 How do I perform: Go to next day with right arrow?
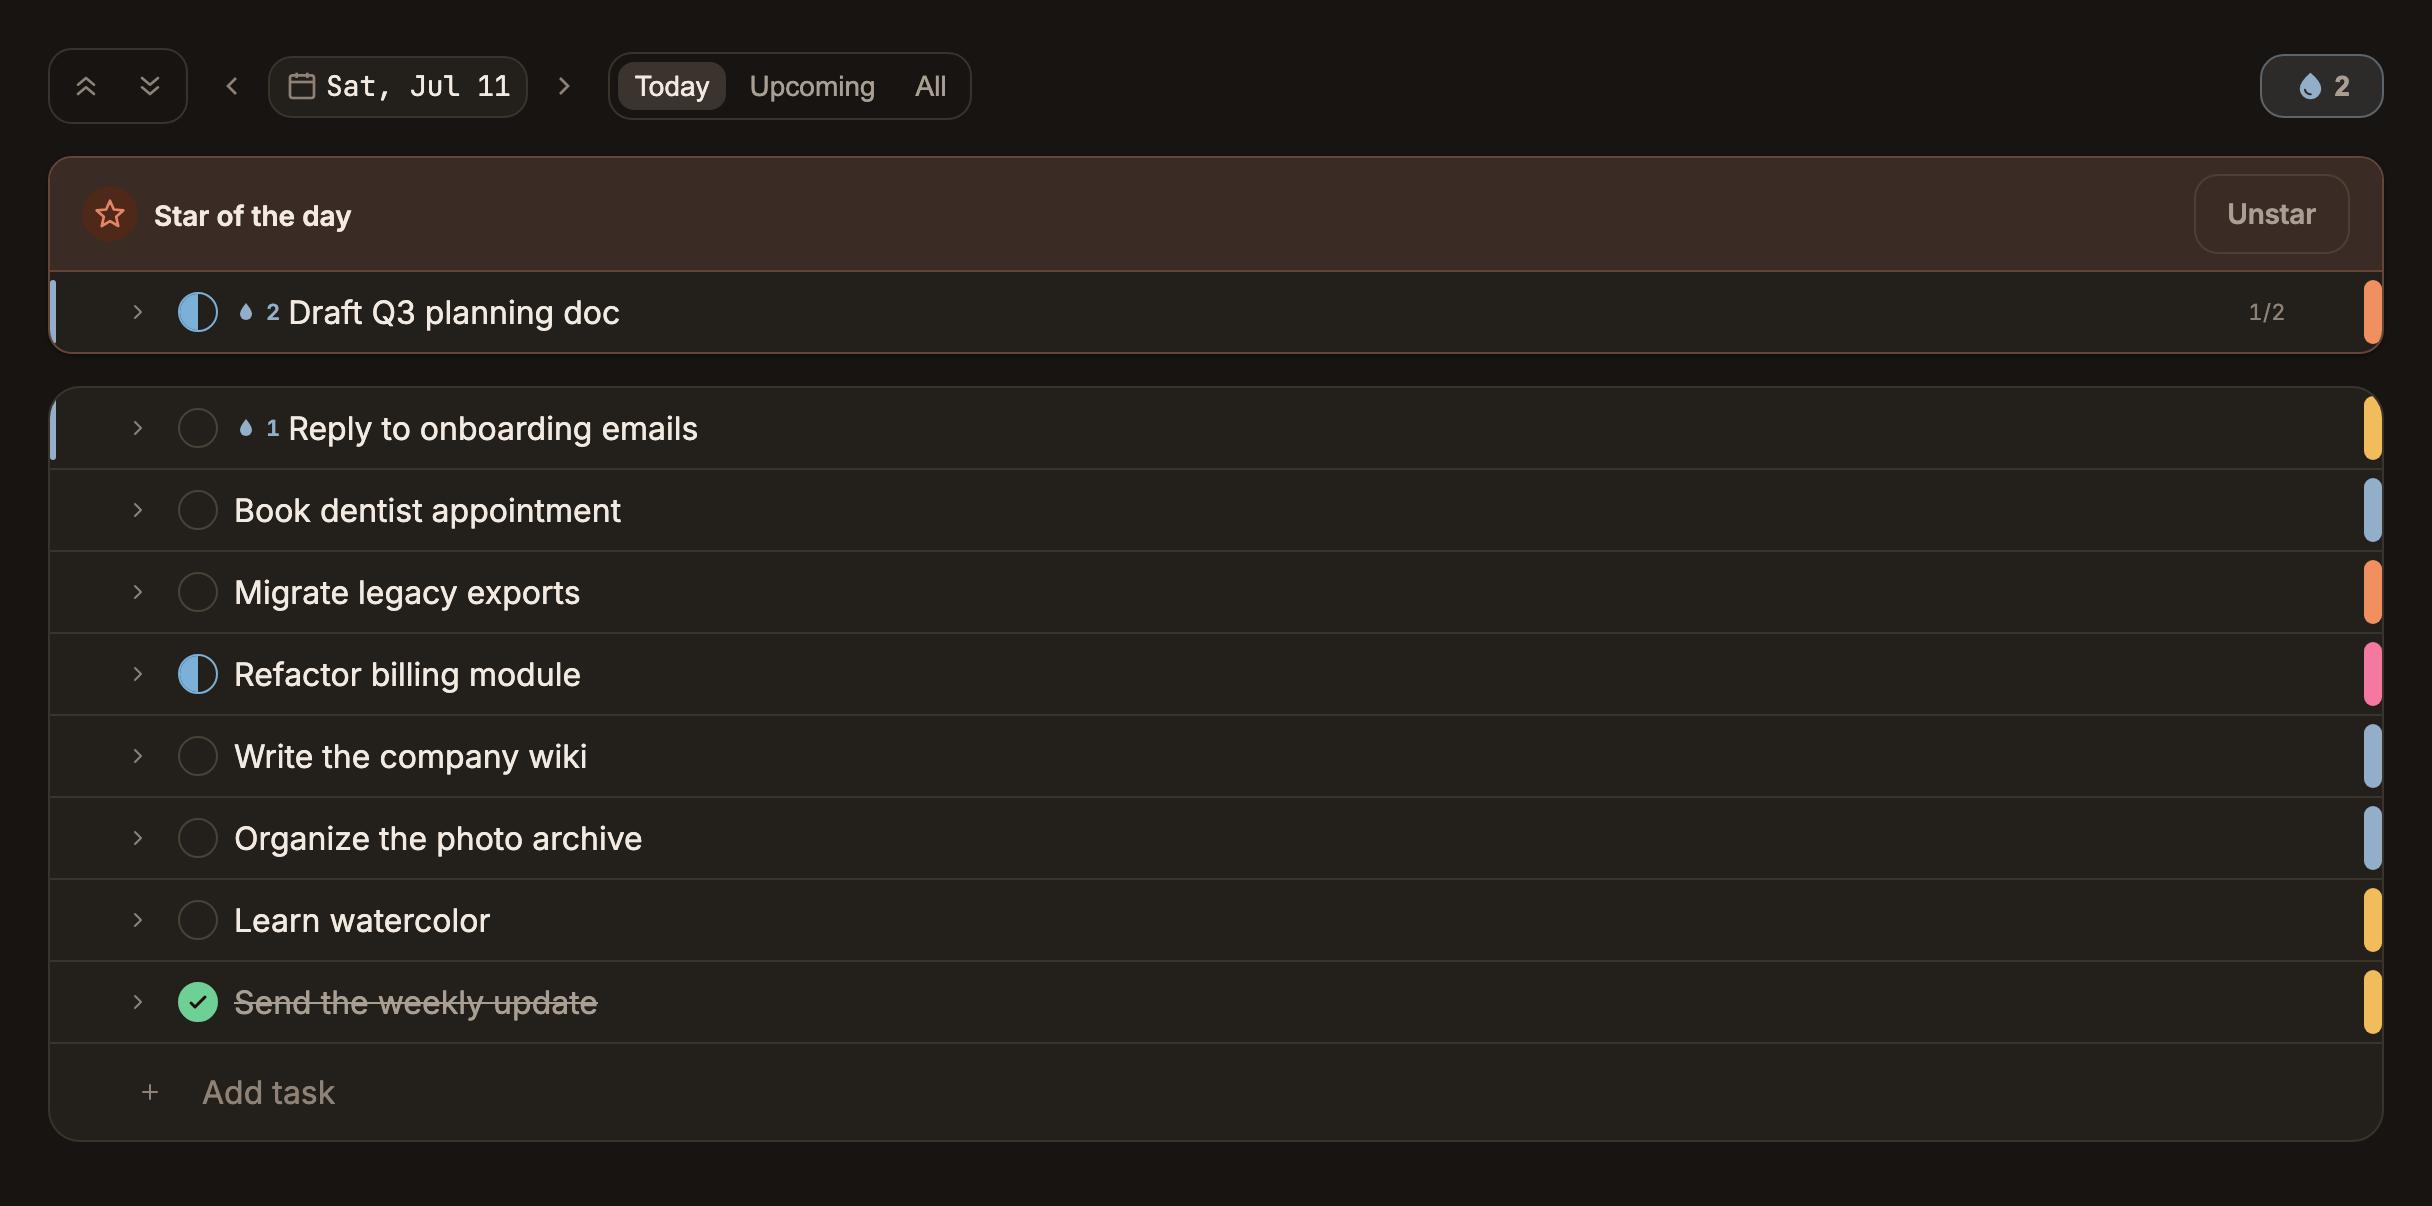click(564, 86)
